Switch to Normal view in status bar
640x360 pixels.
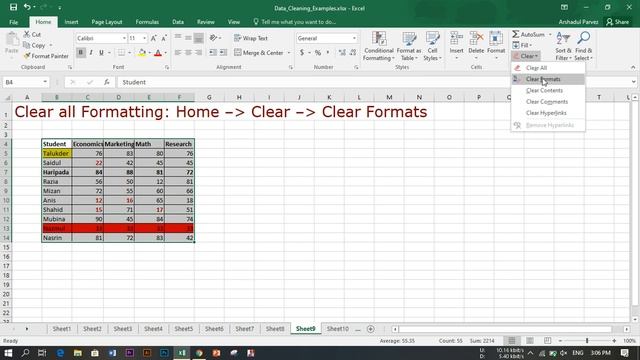[x=512, y=340]
